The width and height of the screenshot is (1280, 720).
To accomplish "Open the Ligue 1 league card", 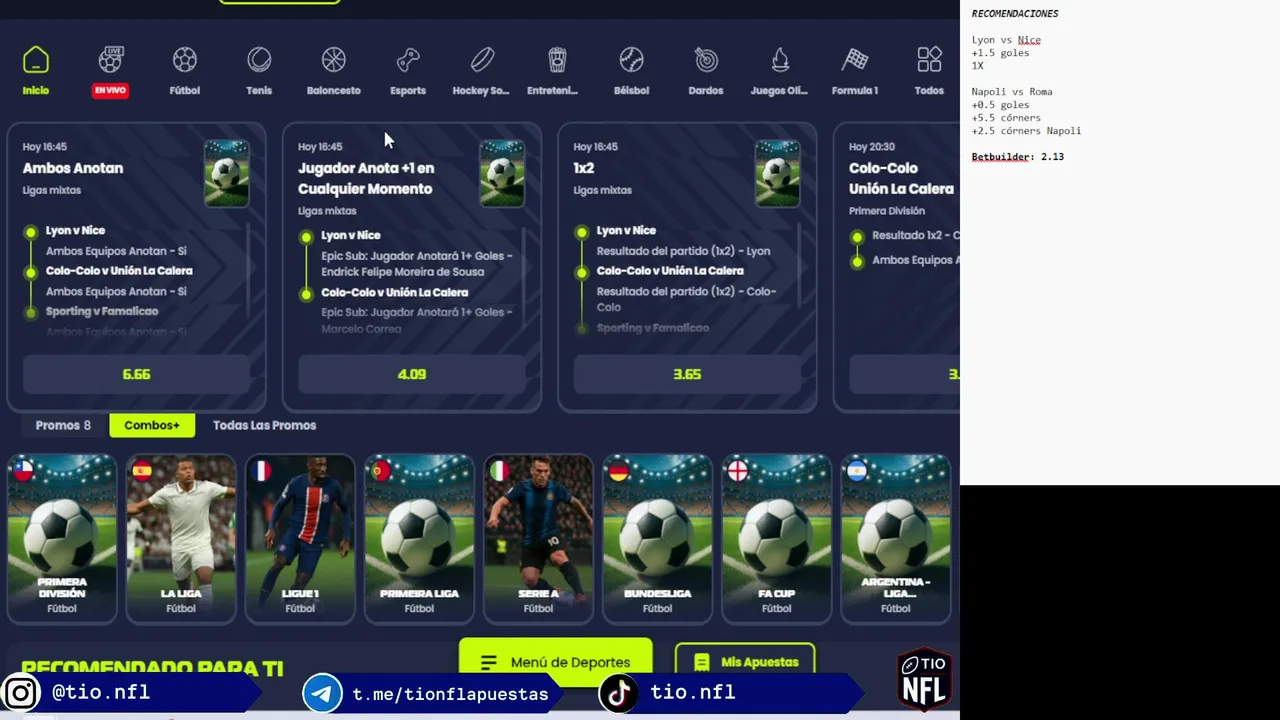I will point(300,538).
